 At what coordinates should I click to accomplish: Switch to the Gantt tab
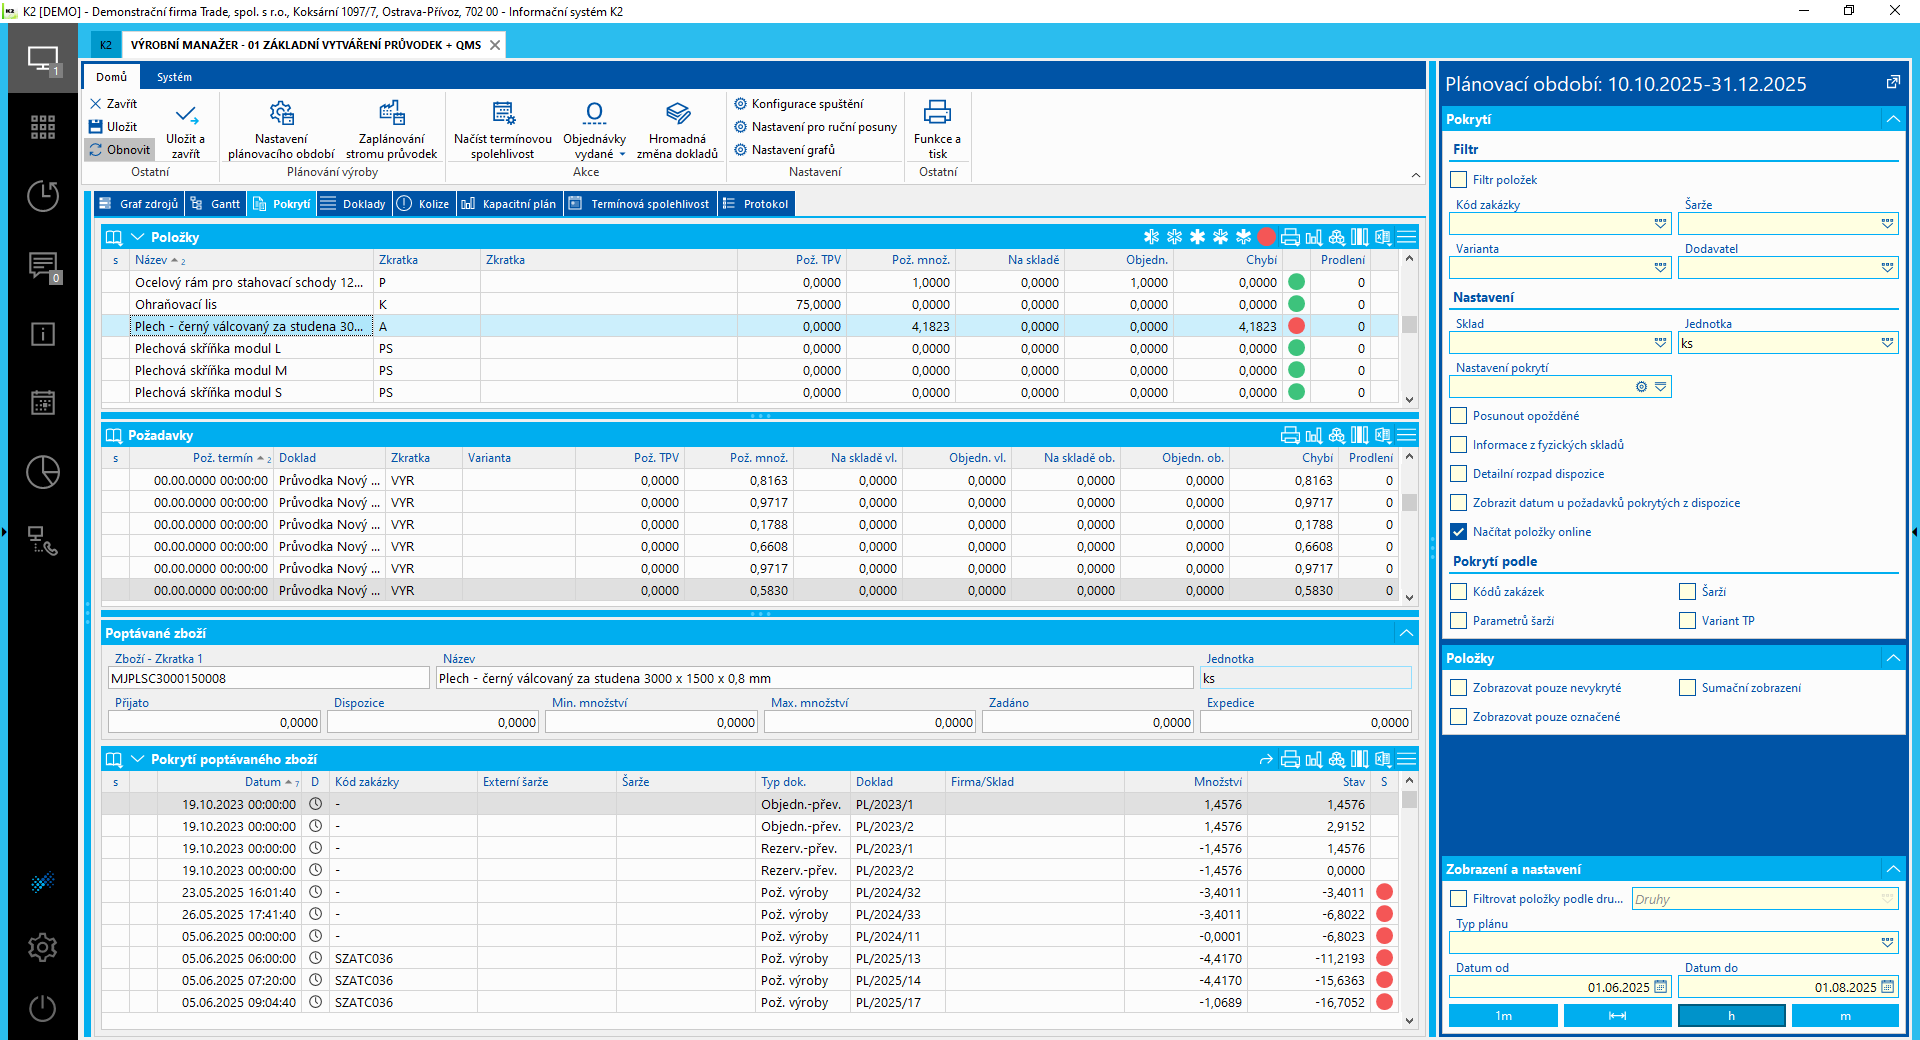click(216, 204)
